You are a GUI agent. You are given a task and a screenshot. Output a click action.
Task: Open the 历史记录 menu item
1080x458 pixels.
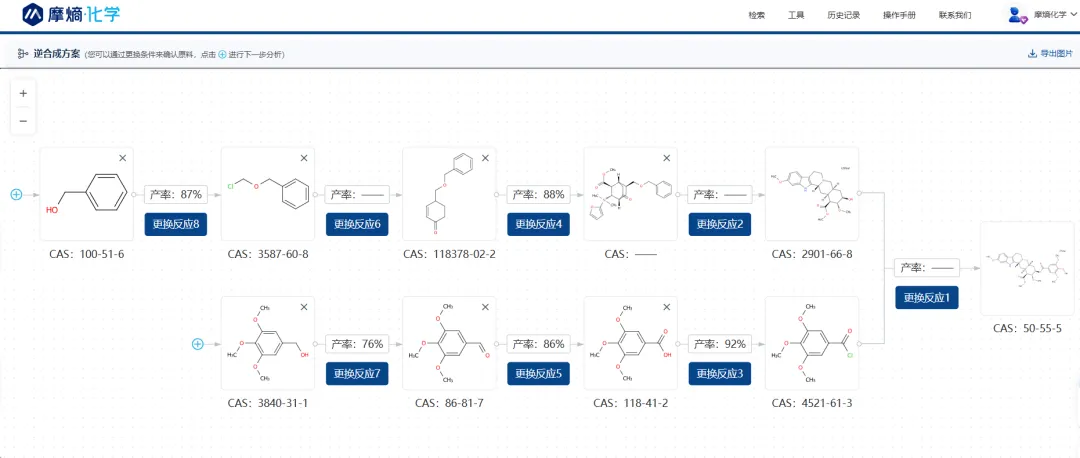843,15
